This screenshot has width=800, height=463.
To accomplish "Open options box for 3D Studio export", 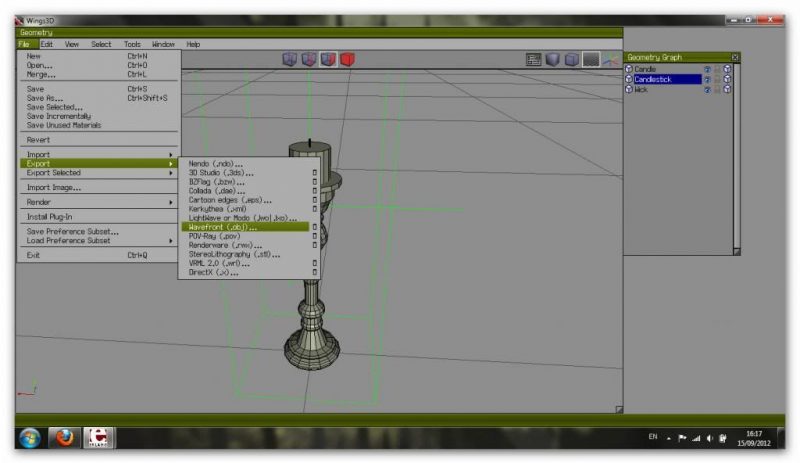I will pos(314,172).
